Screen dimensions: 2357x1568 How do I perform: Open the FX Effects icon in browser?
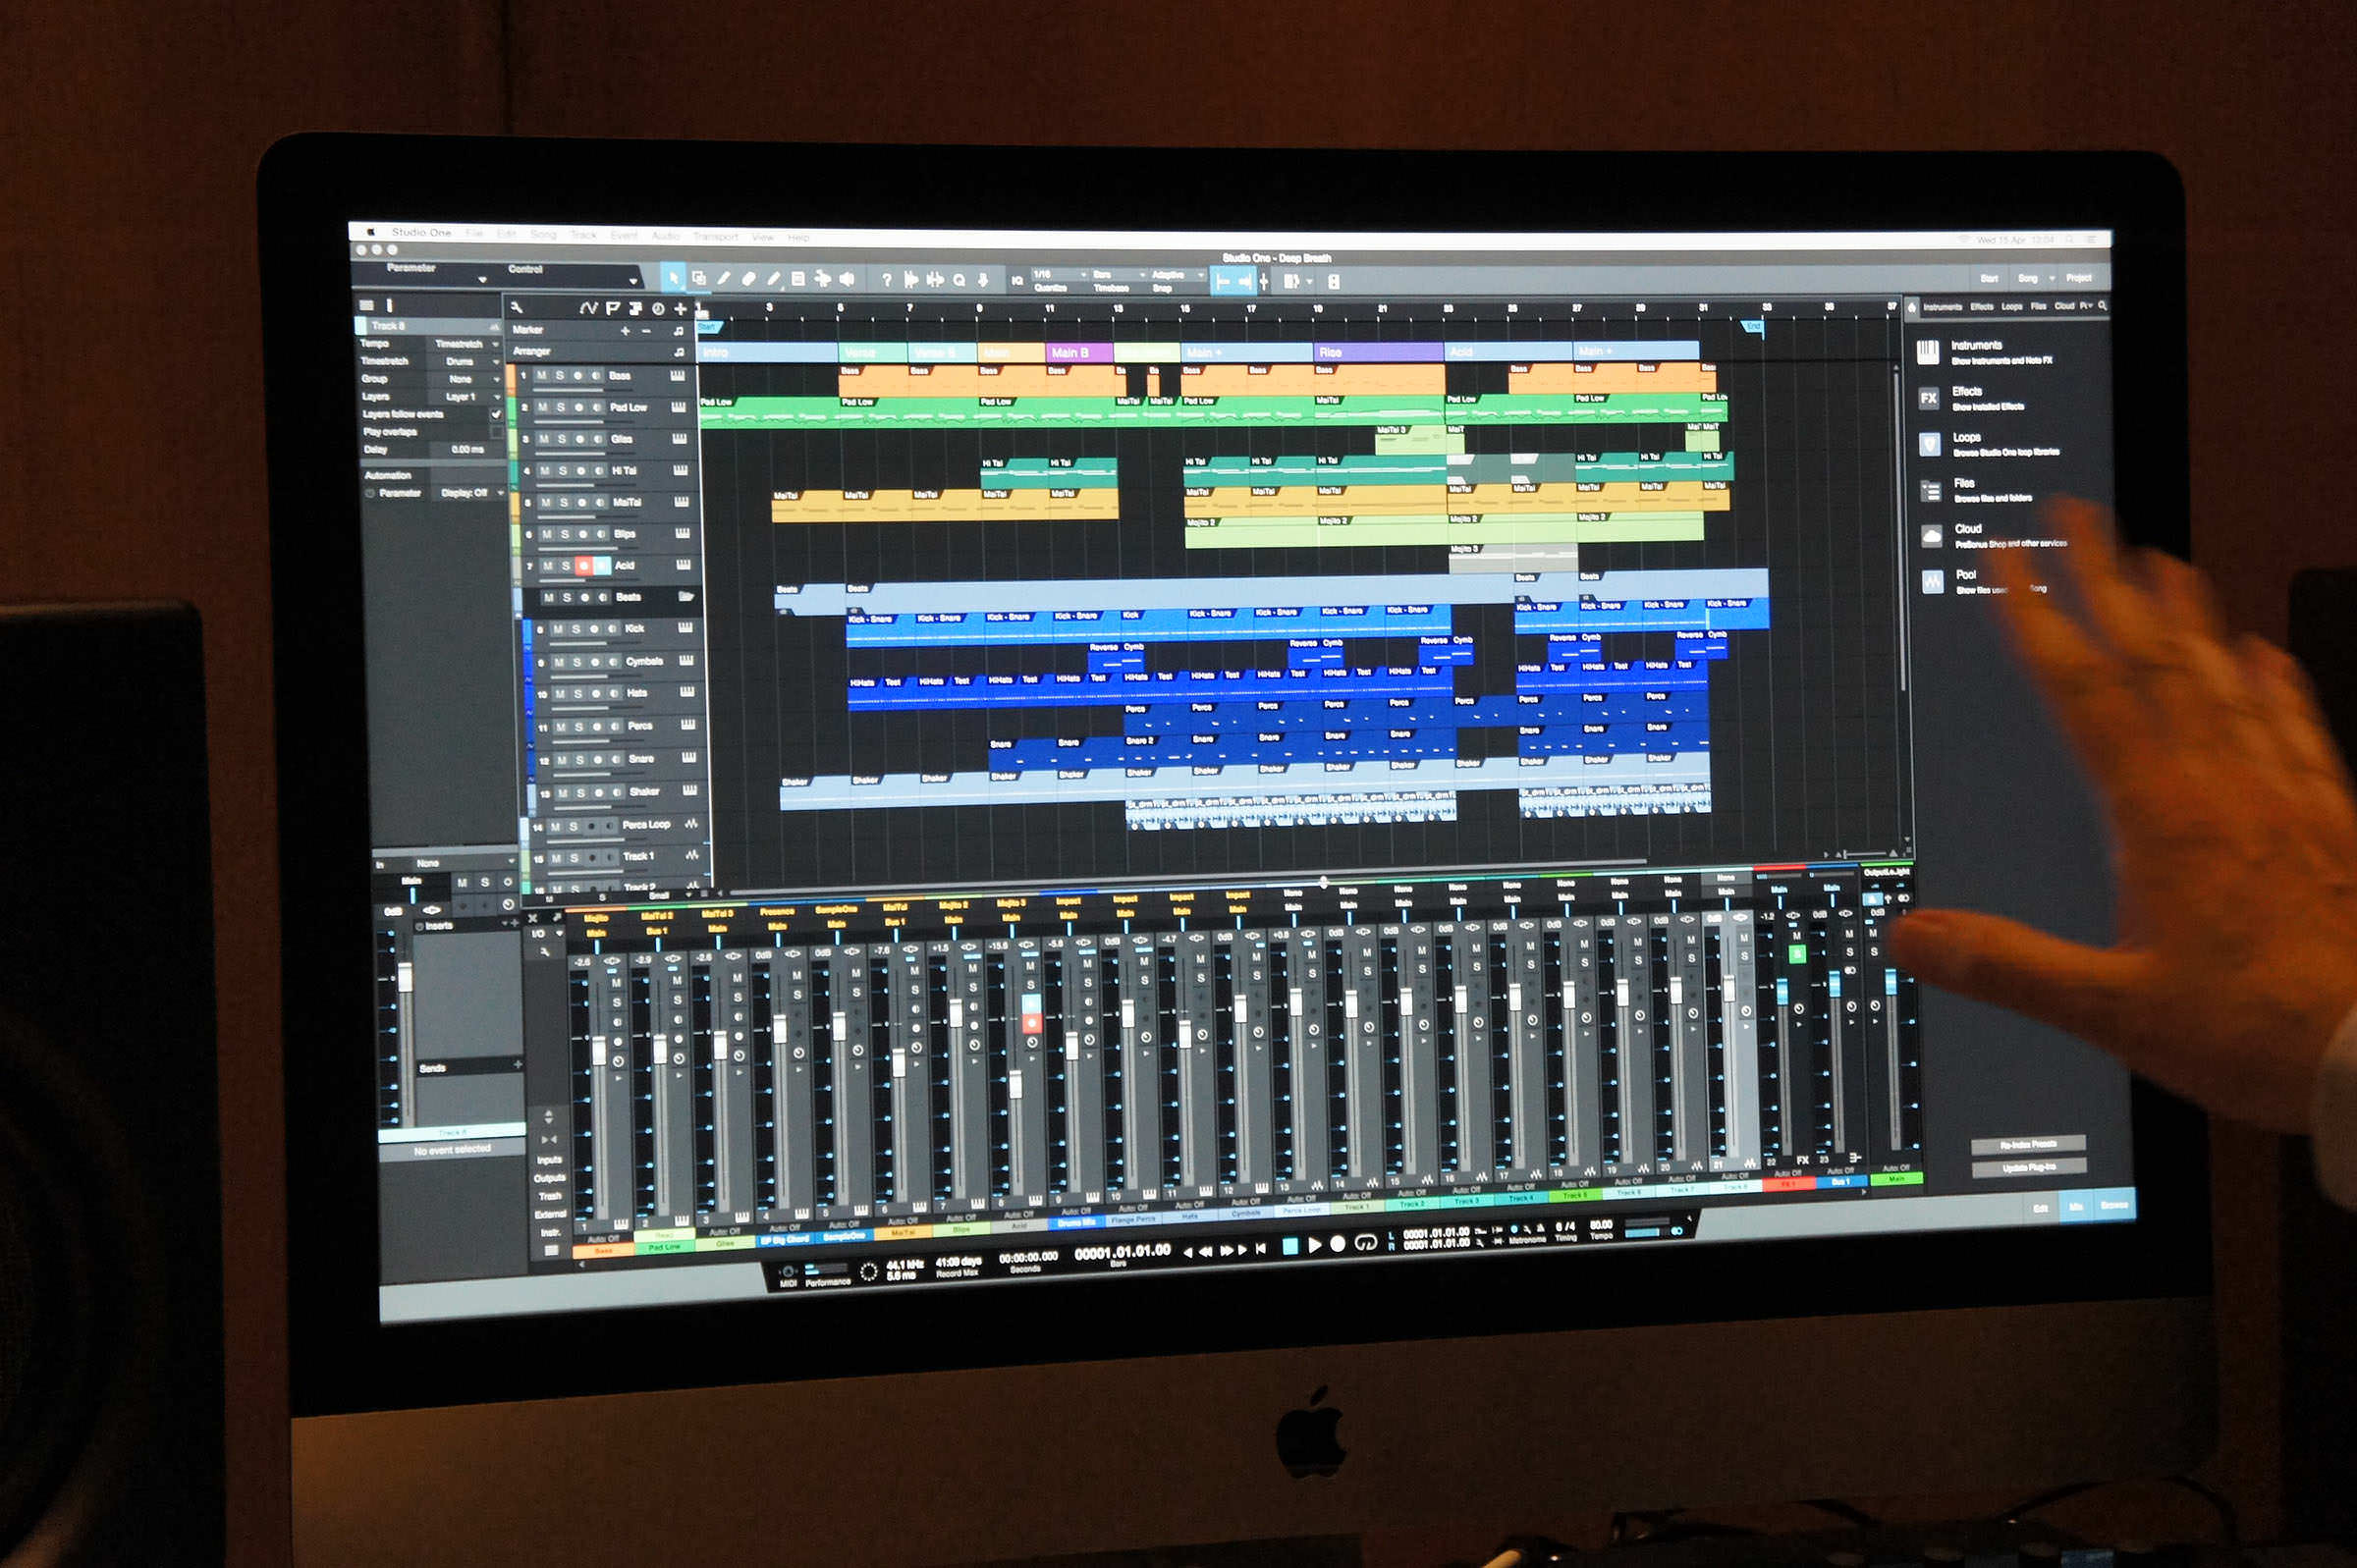coord(1929,398)
